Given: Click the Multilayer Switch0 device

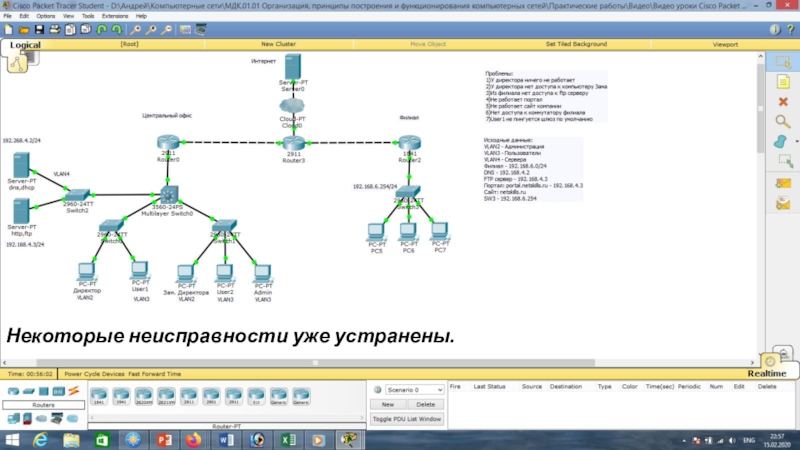Looking at the screenshot, I should 168,195.
